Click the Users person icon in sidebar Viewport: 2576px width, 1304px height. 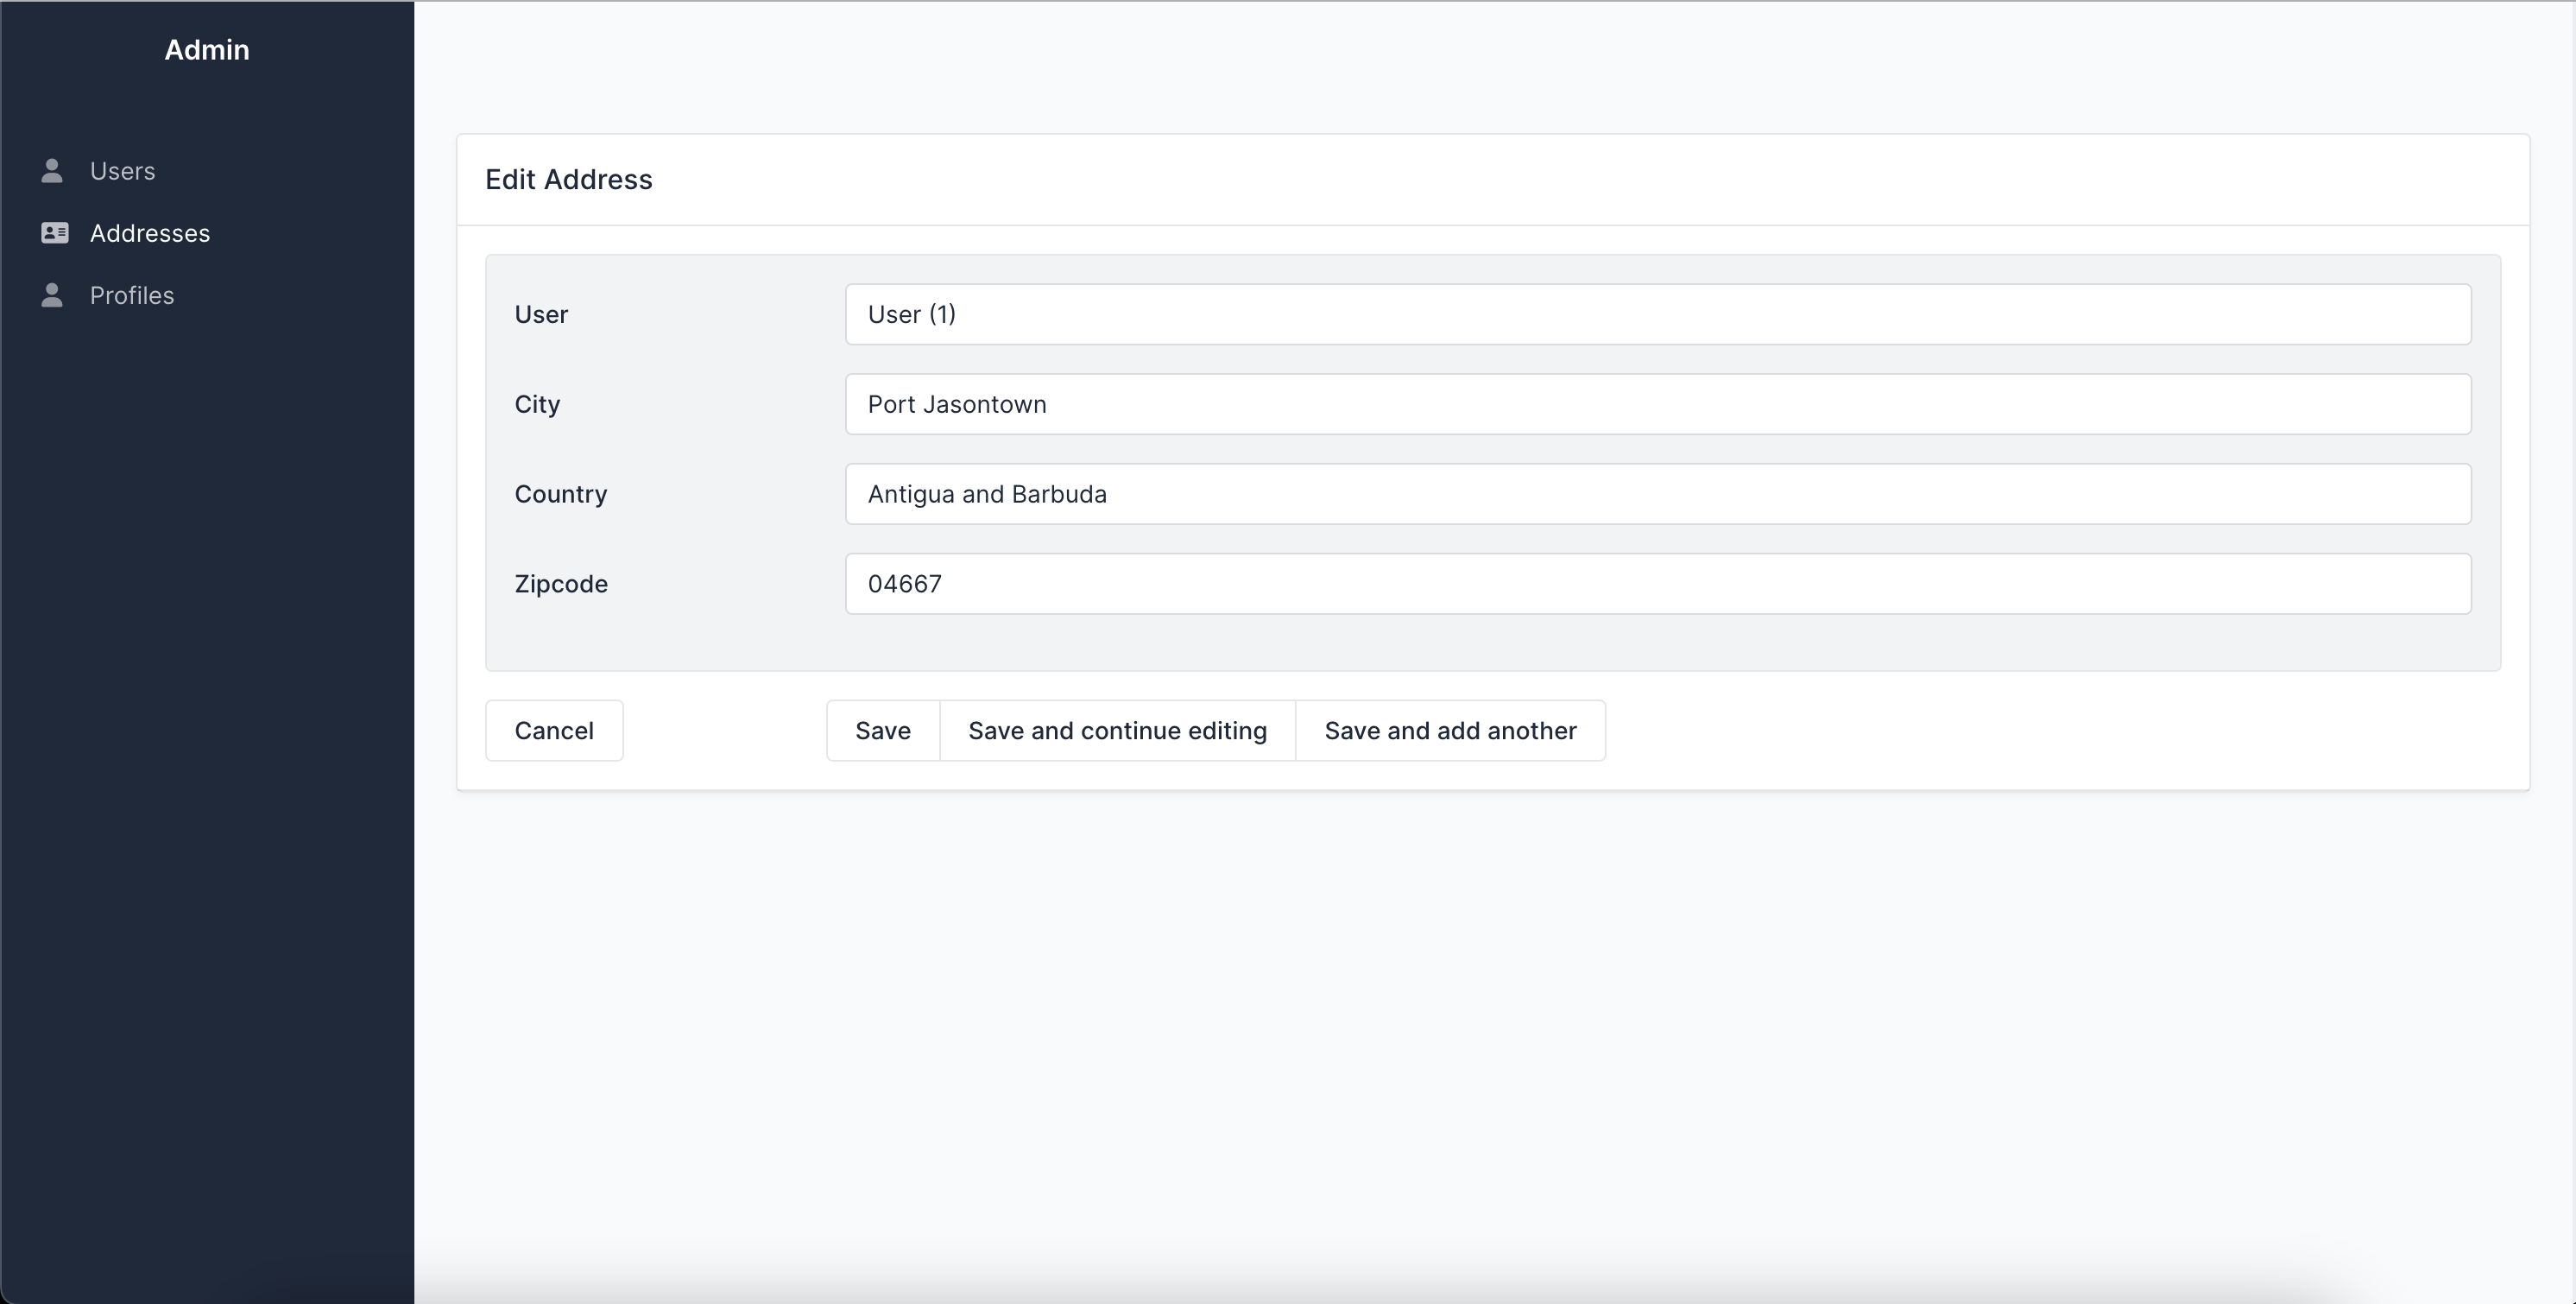52,171
